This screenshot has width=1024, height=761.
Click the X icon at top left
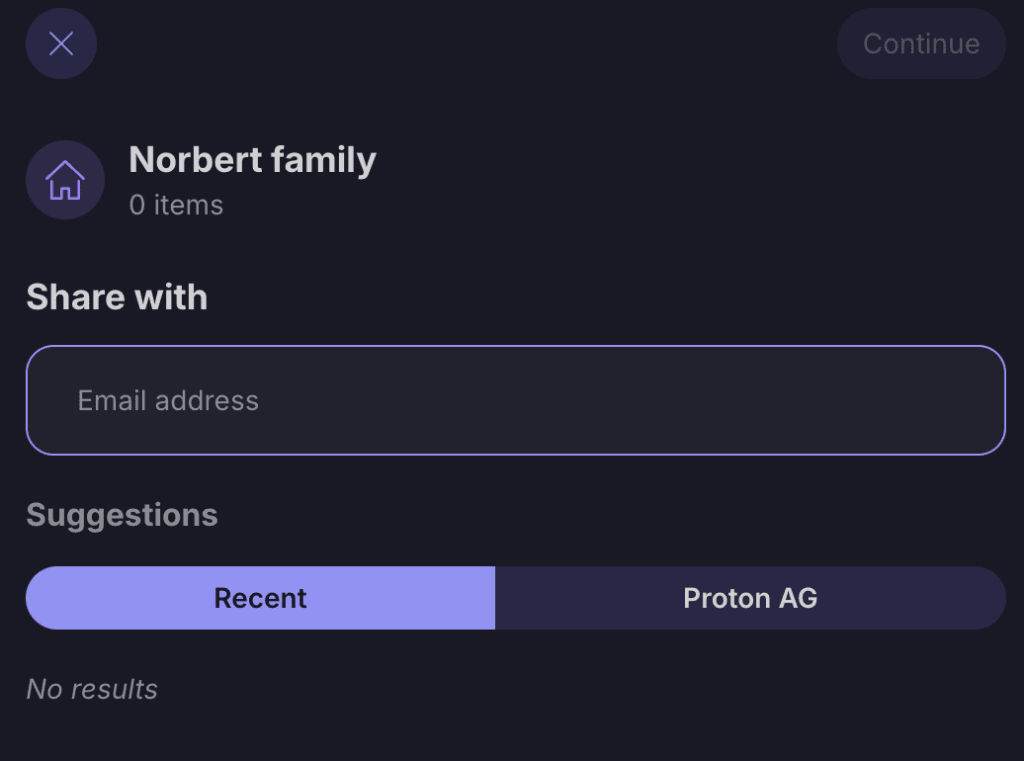point(61,44)
